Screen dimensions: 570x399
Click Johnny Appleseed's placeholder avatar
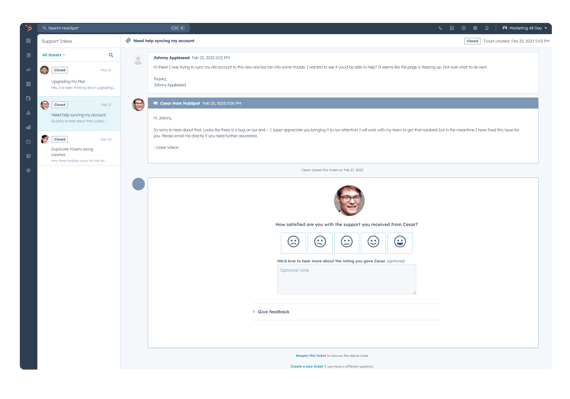pos(138,60)
